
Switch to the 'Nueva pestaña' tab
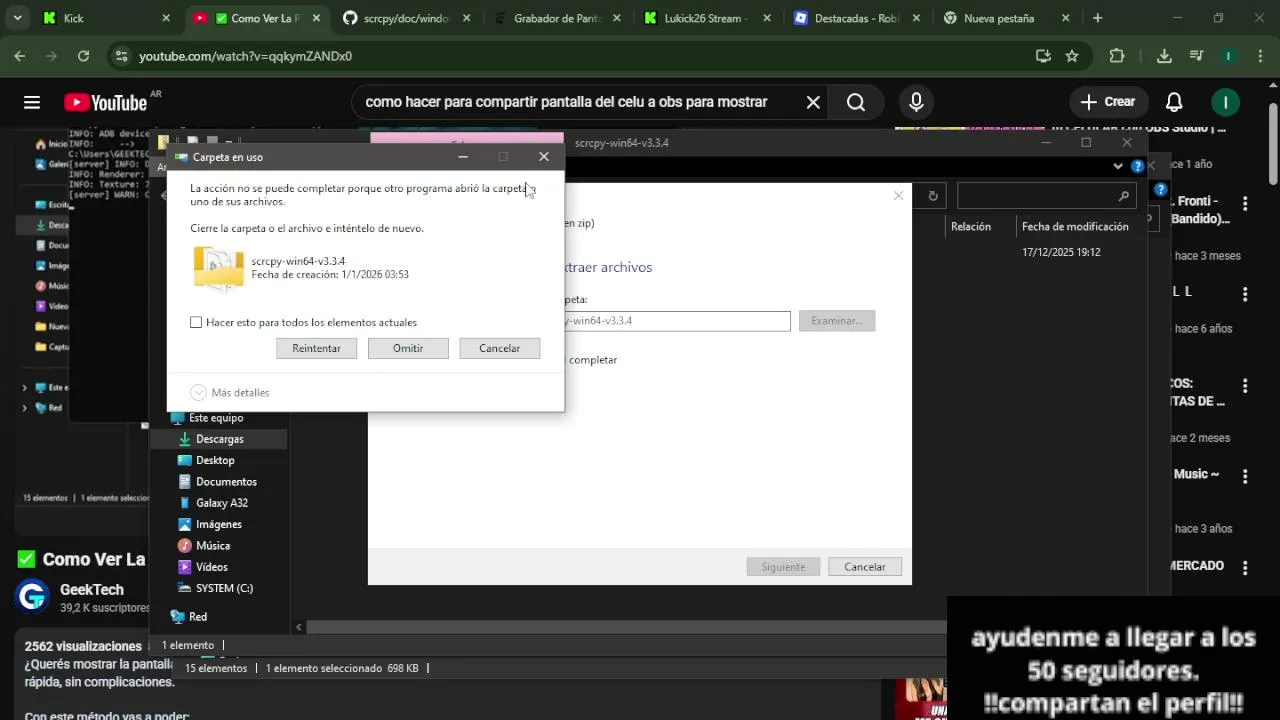click(x=1007, y=18)
